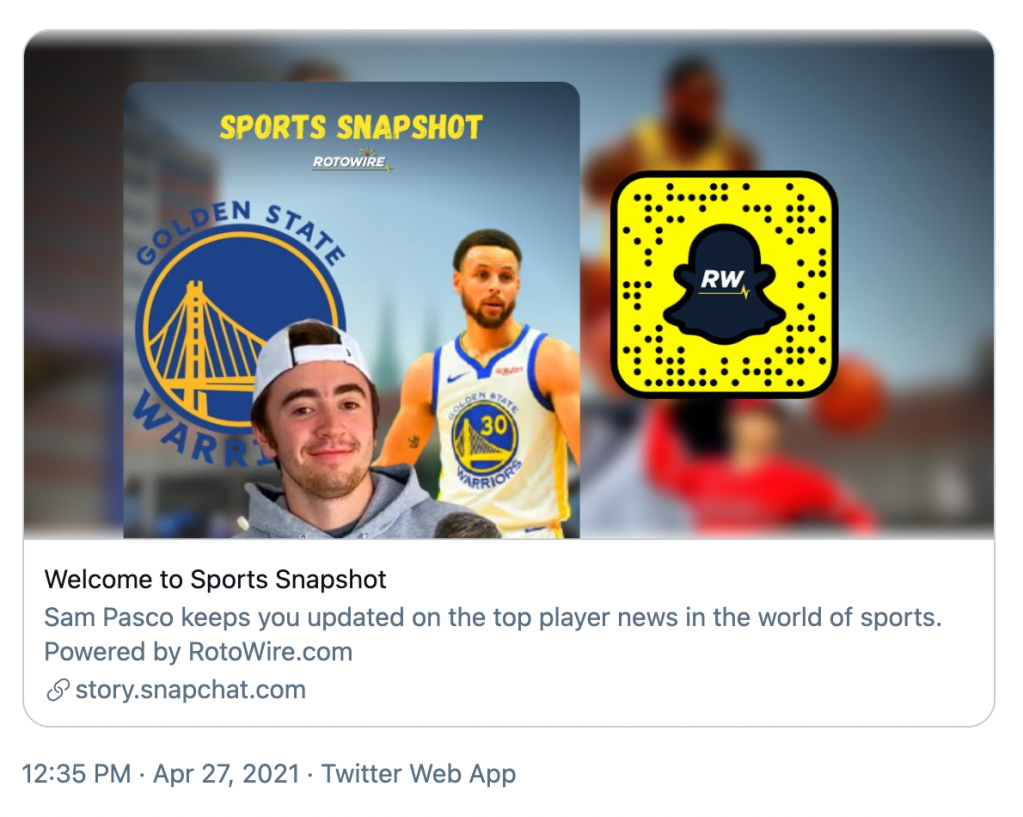The height and width of the screenshot is (817, 1023).
Task: Click the yellow Sports Snapshot heading
Action: 351,127
